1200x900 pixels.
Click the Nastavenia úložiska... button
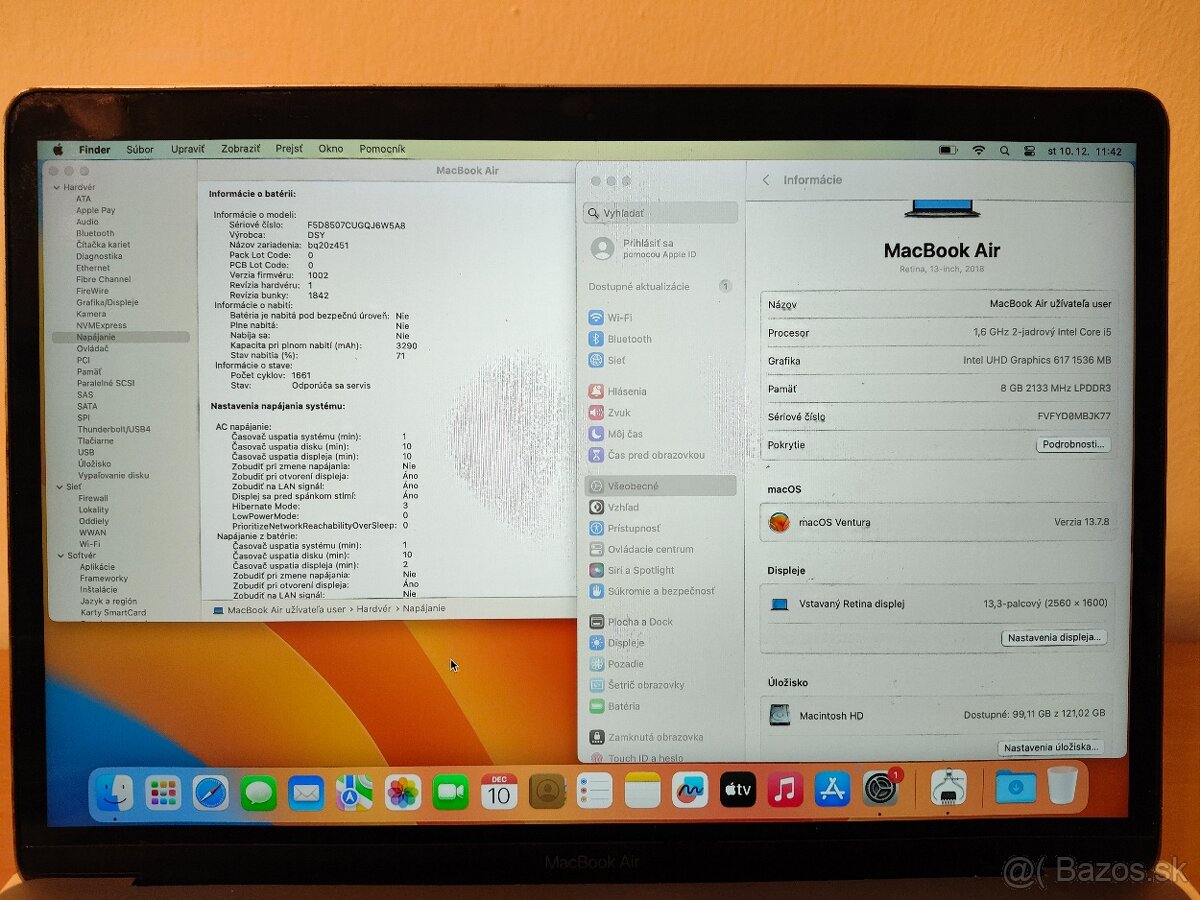click(1053, 747)
